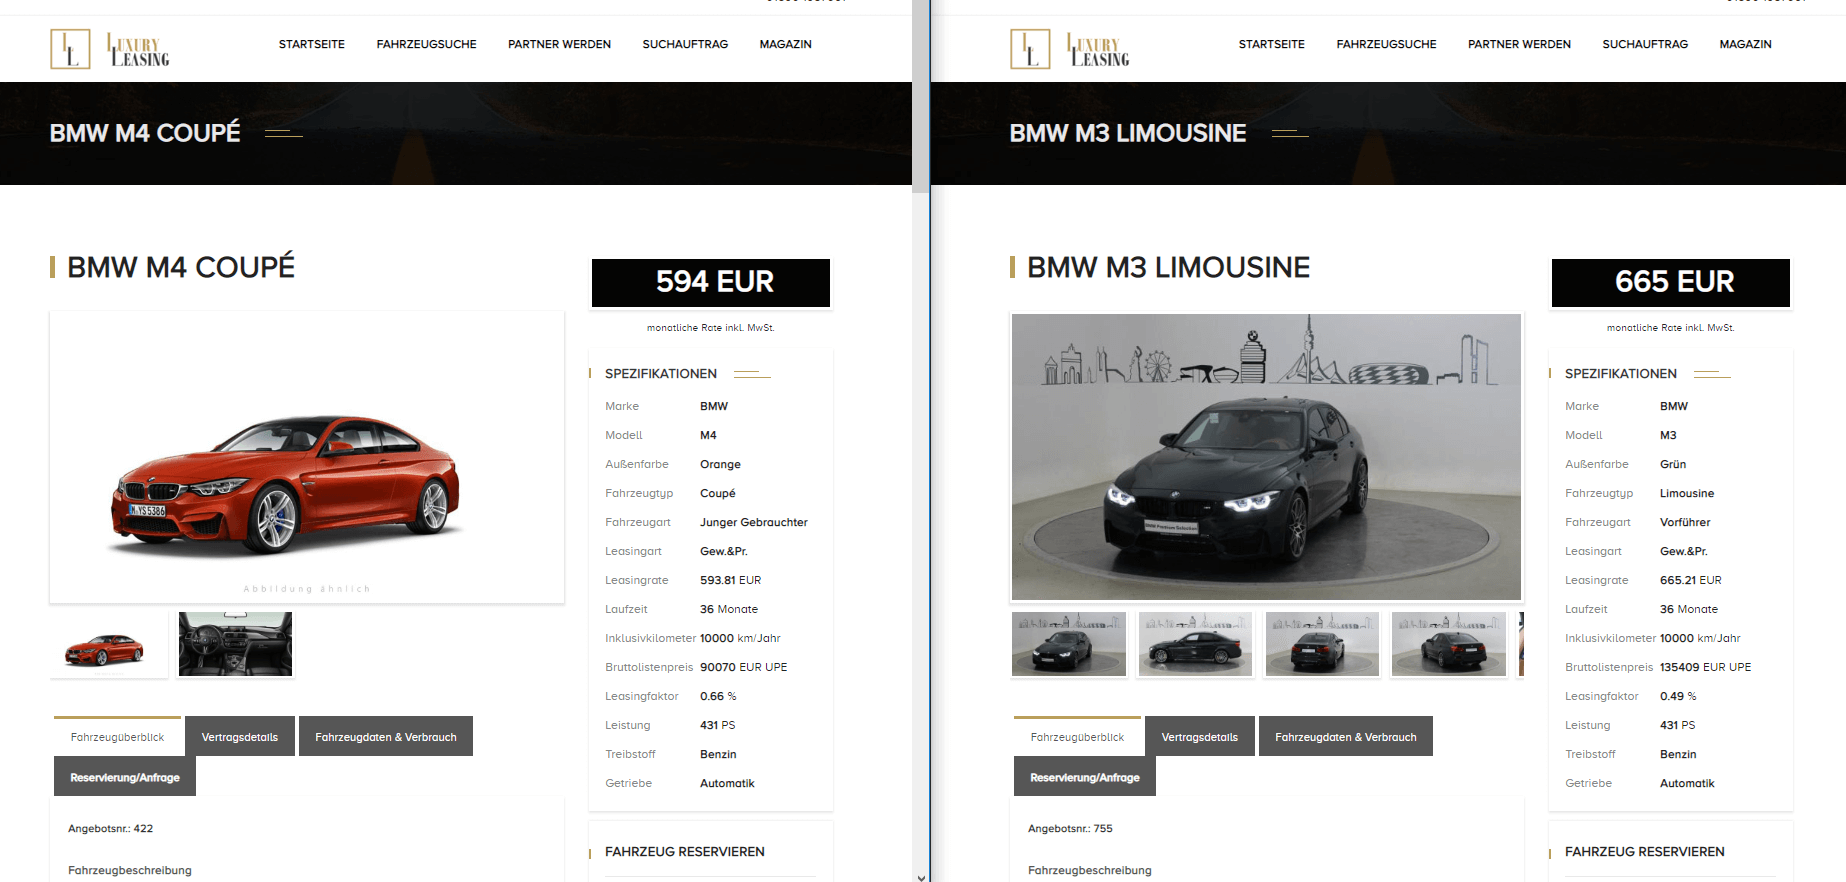Screen dimensions: 1846x882
Task: Click Angebotsnr.: 755 text
Action: tap(1070, 828)
